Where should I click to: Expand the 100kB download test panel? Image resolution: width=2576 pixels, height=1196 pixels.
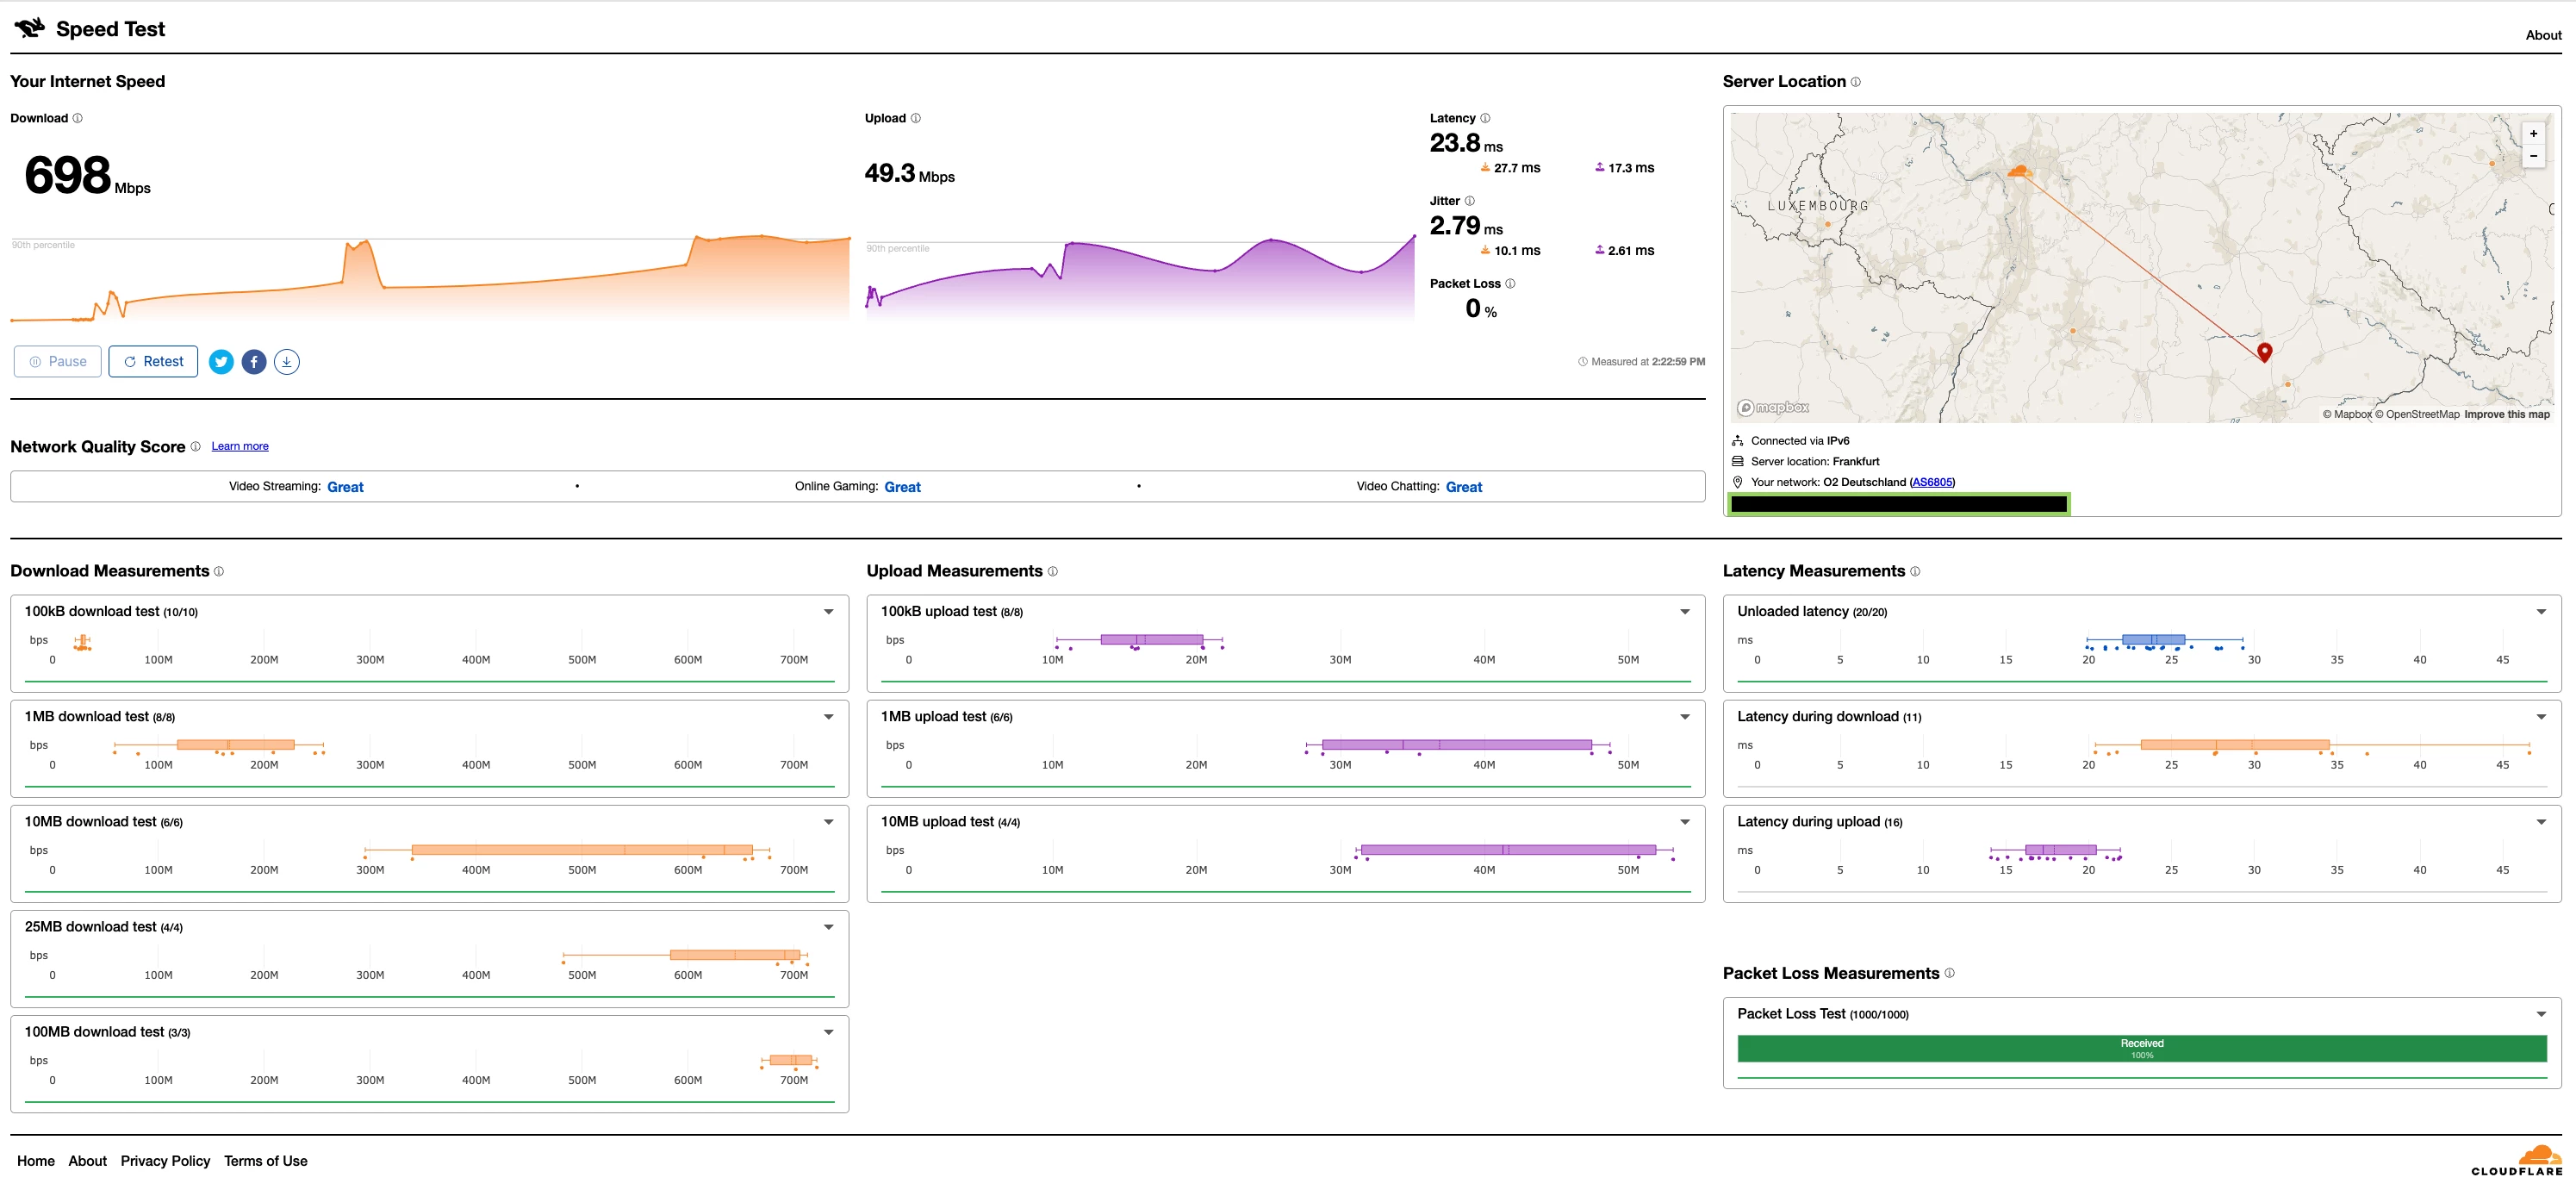coord(828,612)
